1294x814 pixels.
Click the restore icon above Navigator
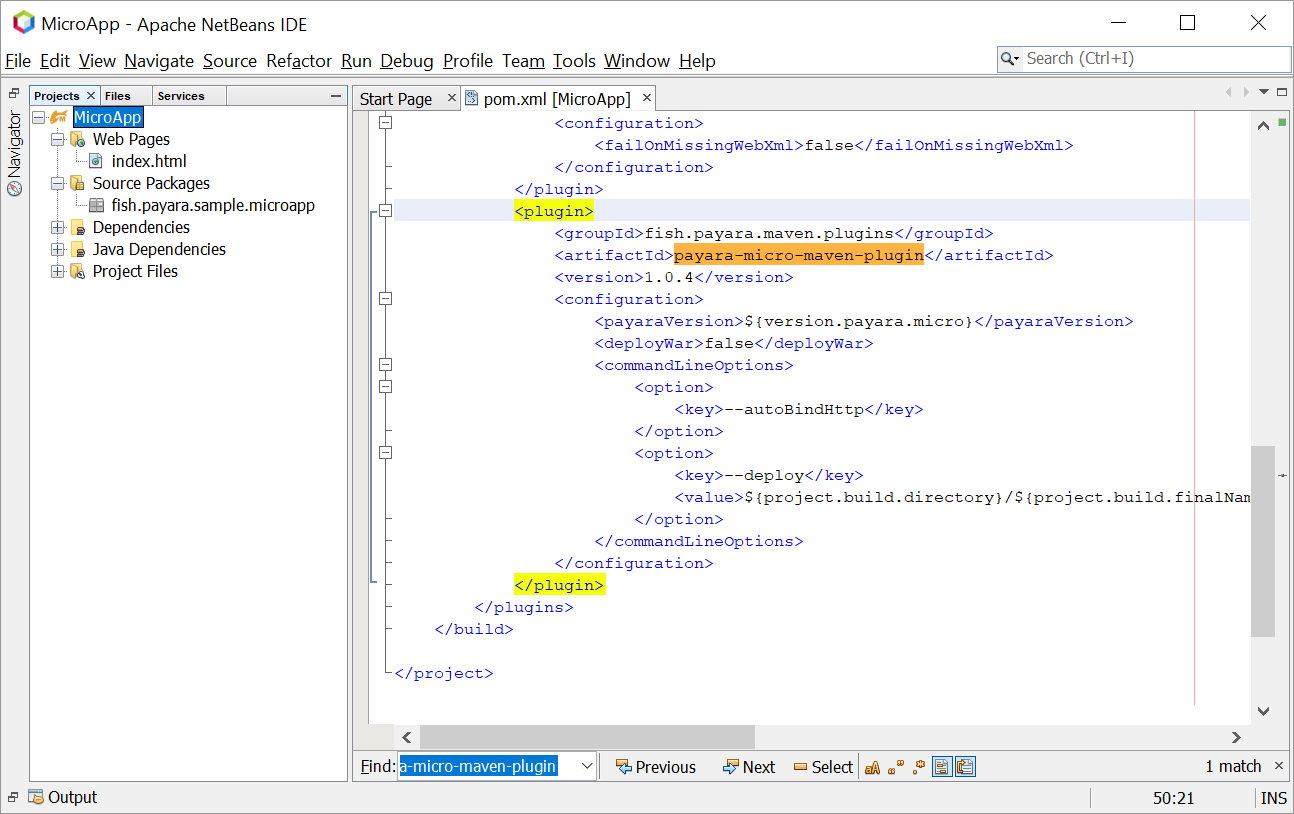[14, 93]
